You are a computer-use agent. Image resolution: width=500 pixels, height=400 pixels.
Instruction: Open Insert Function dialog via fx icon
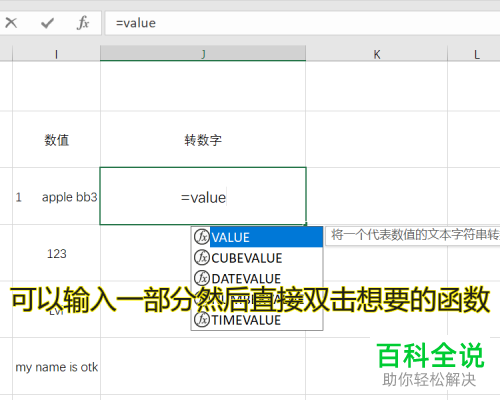pyautogui.click(x=83, y=23)
